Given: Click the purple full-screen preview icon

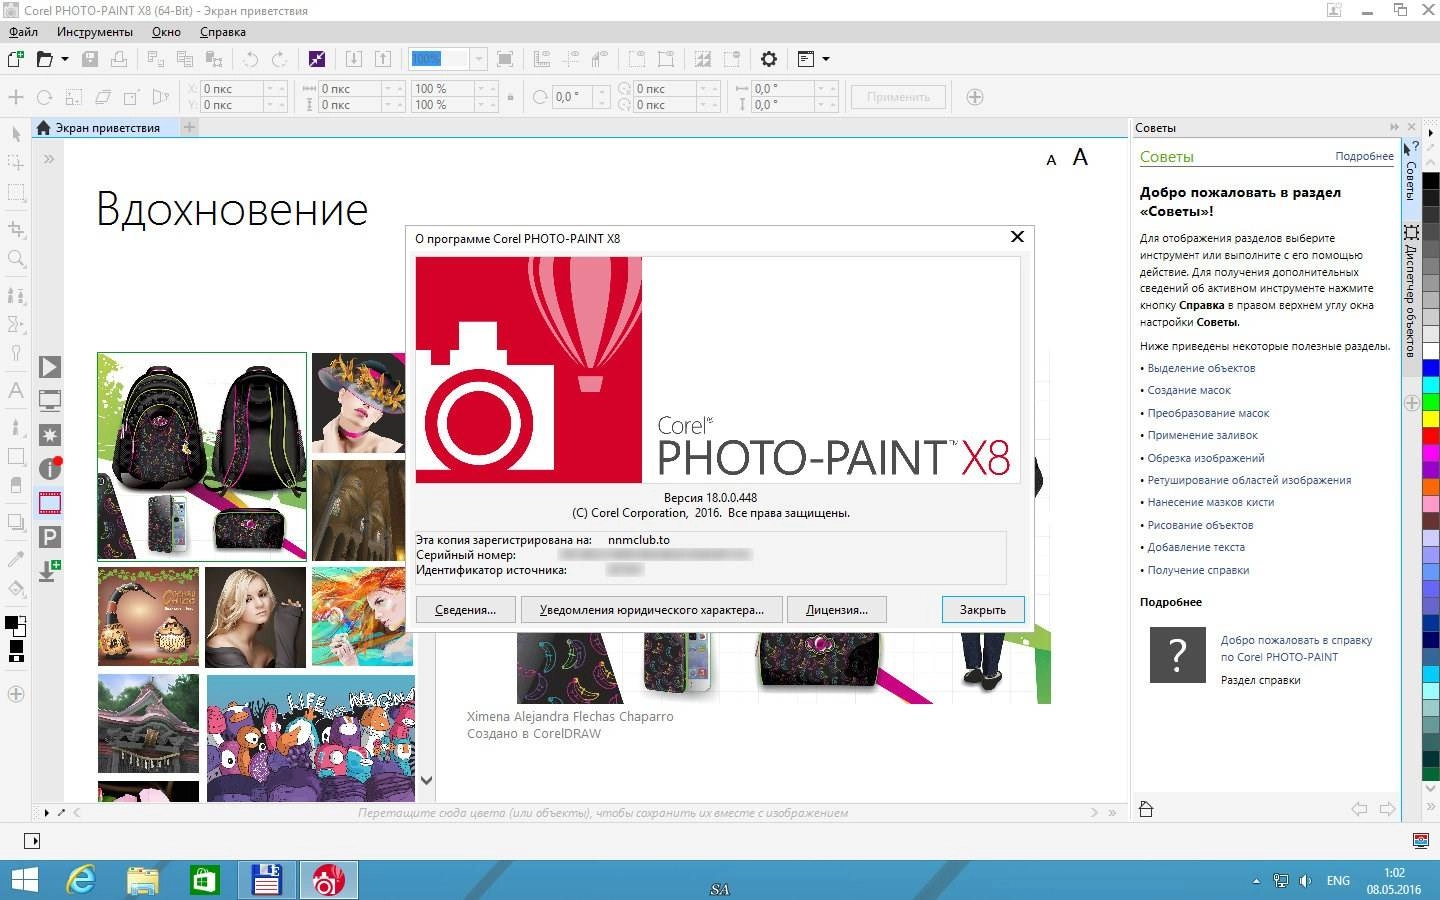Looking at the screenshot, I should (x=317, y=59).
